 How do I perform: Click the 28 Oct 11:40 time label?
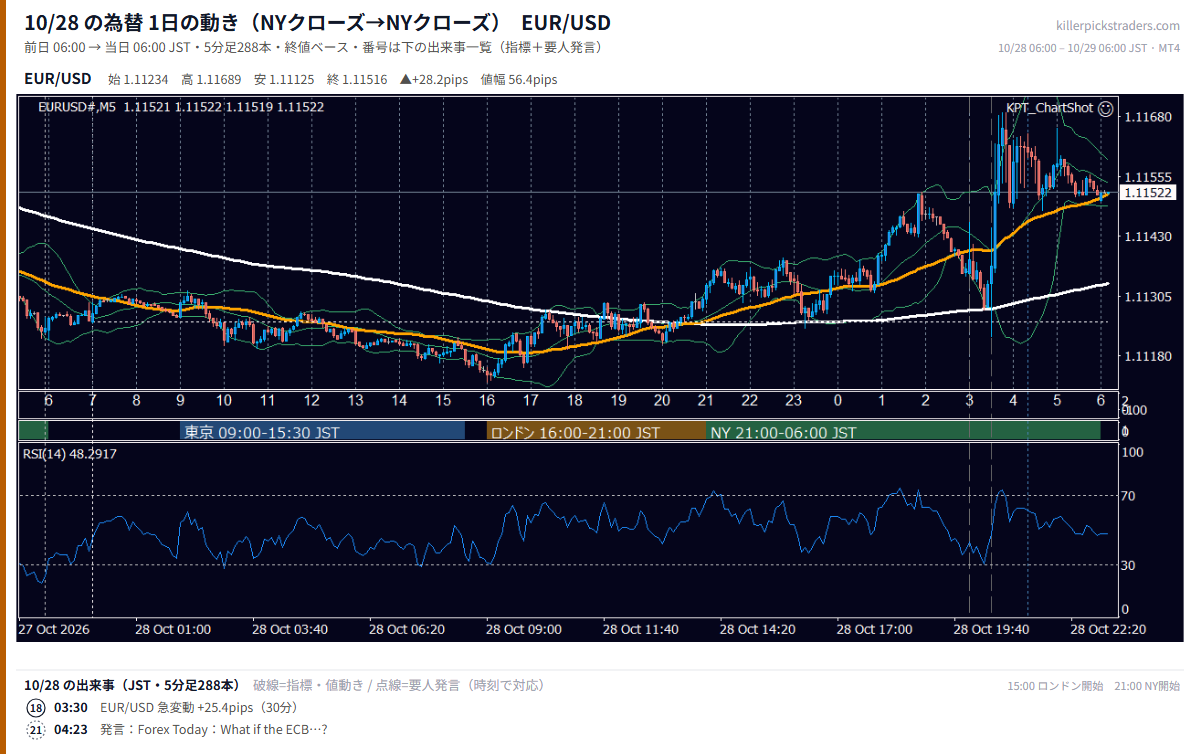point(641,630)
